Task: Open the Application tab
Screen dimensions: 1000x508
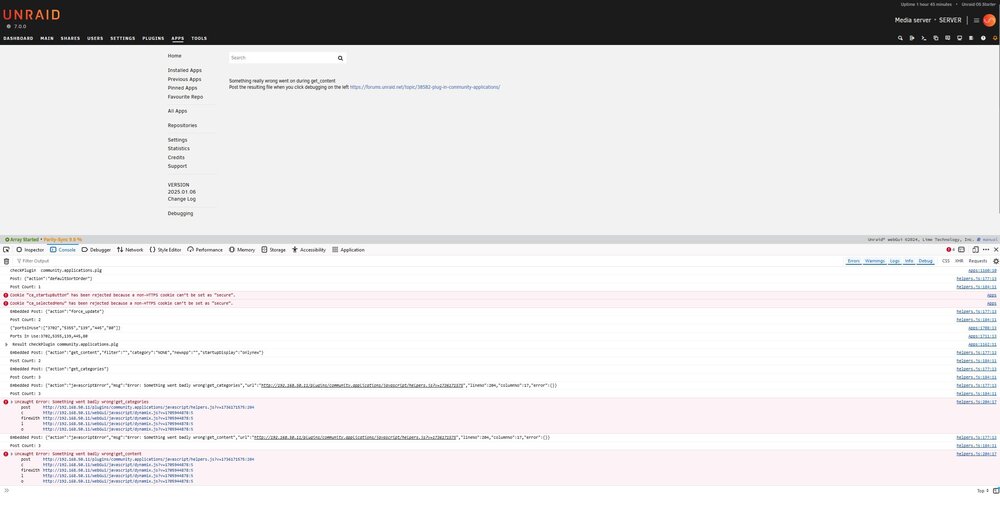Action: 348,250
